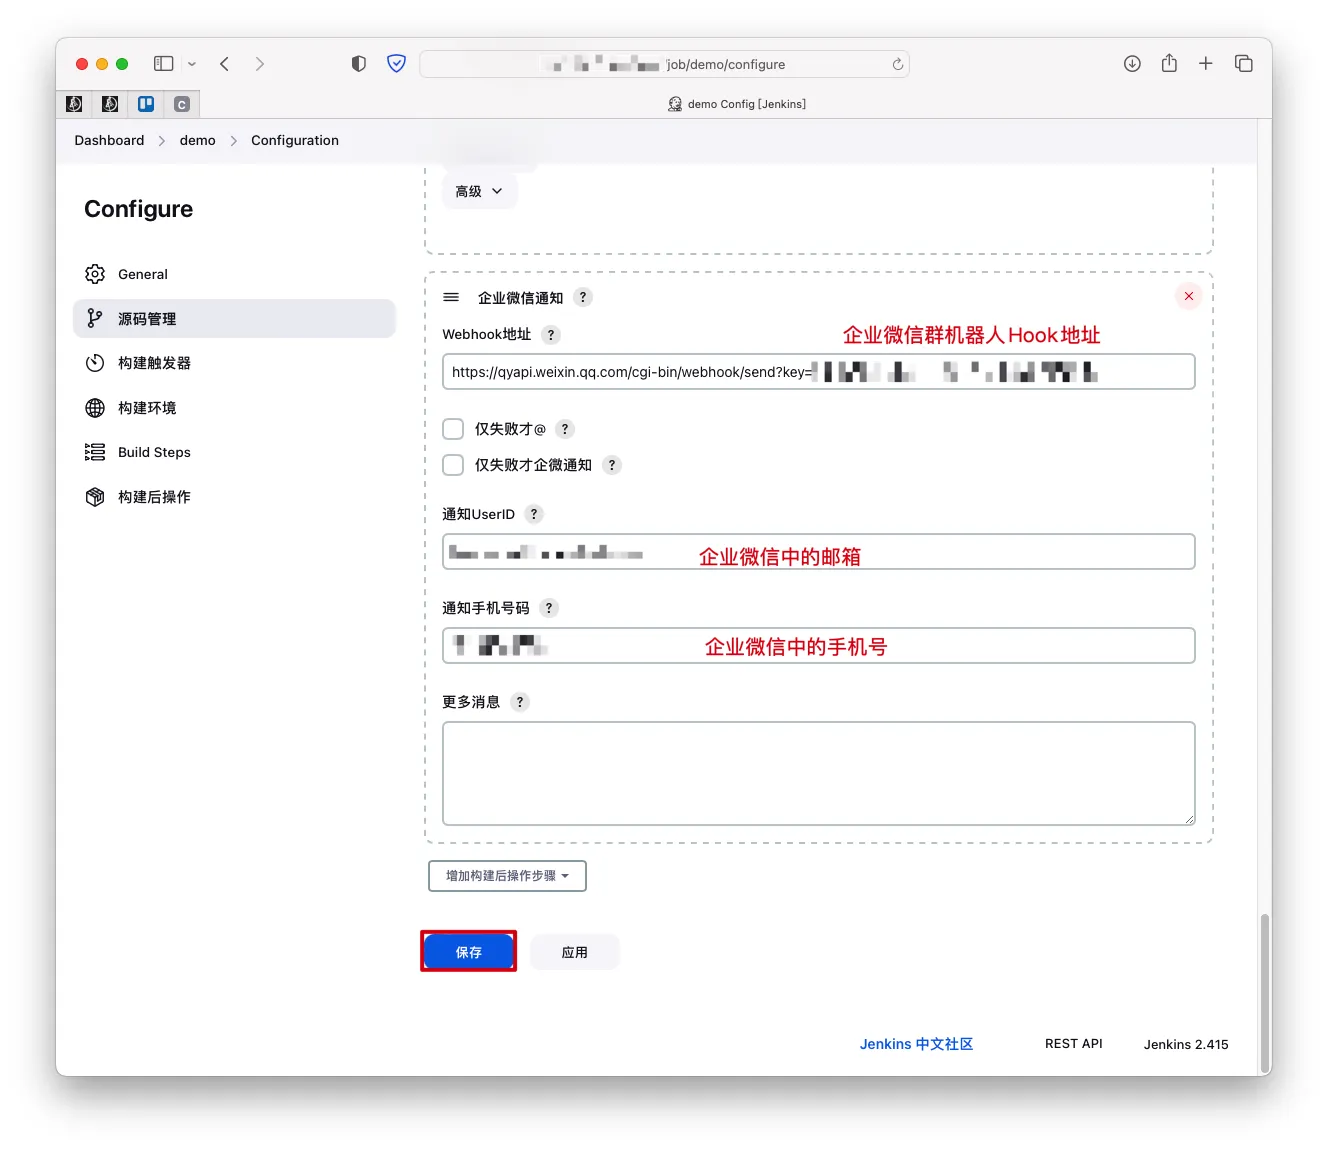The width and height of the screenshot is (1328, 1150).
Task: Click the Build Steps list icon
Action: [95, 452]
